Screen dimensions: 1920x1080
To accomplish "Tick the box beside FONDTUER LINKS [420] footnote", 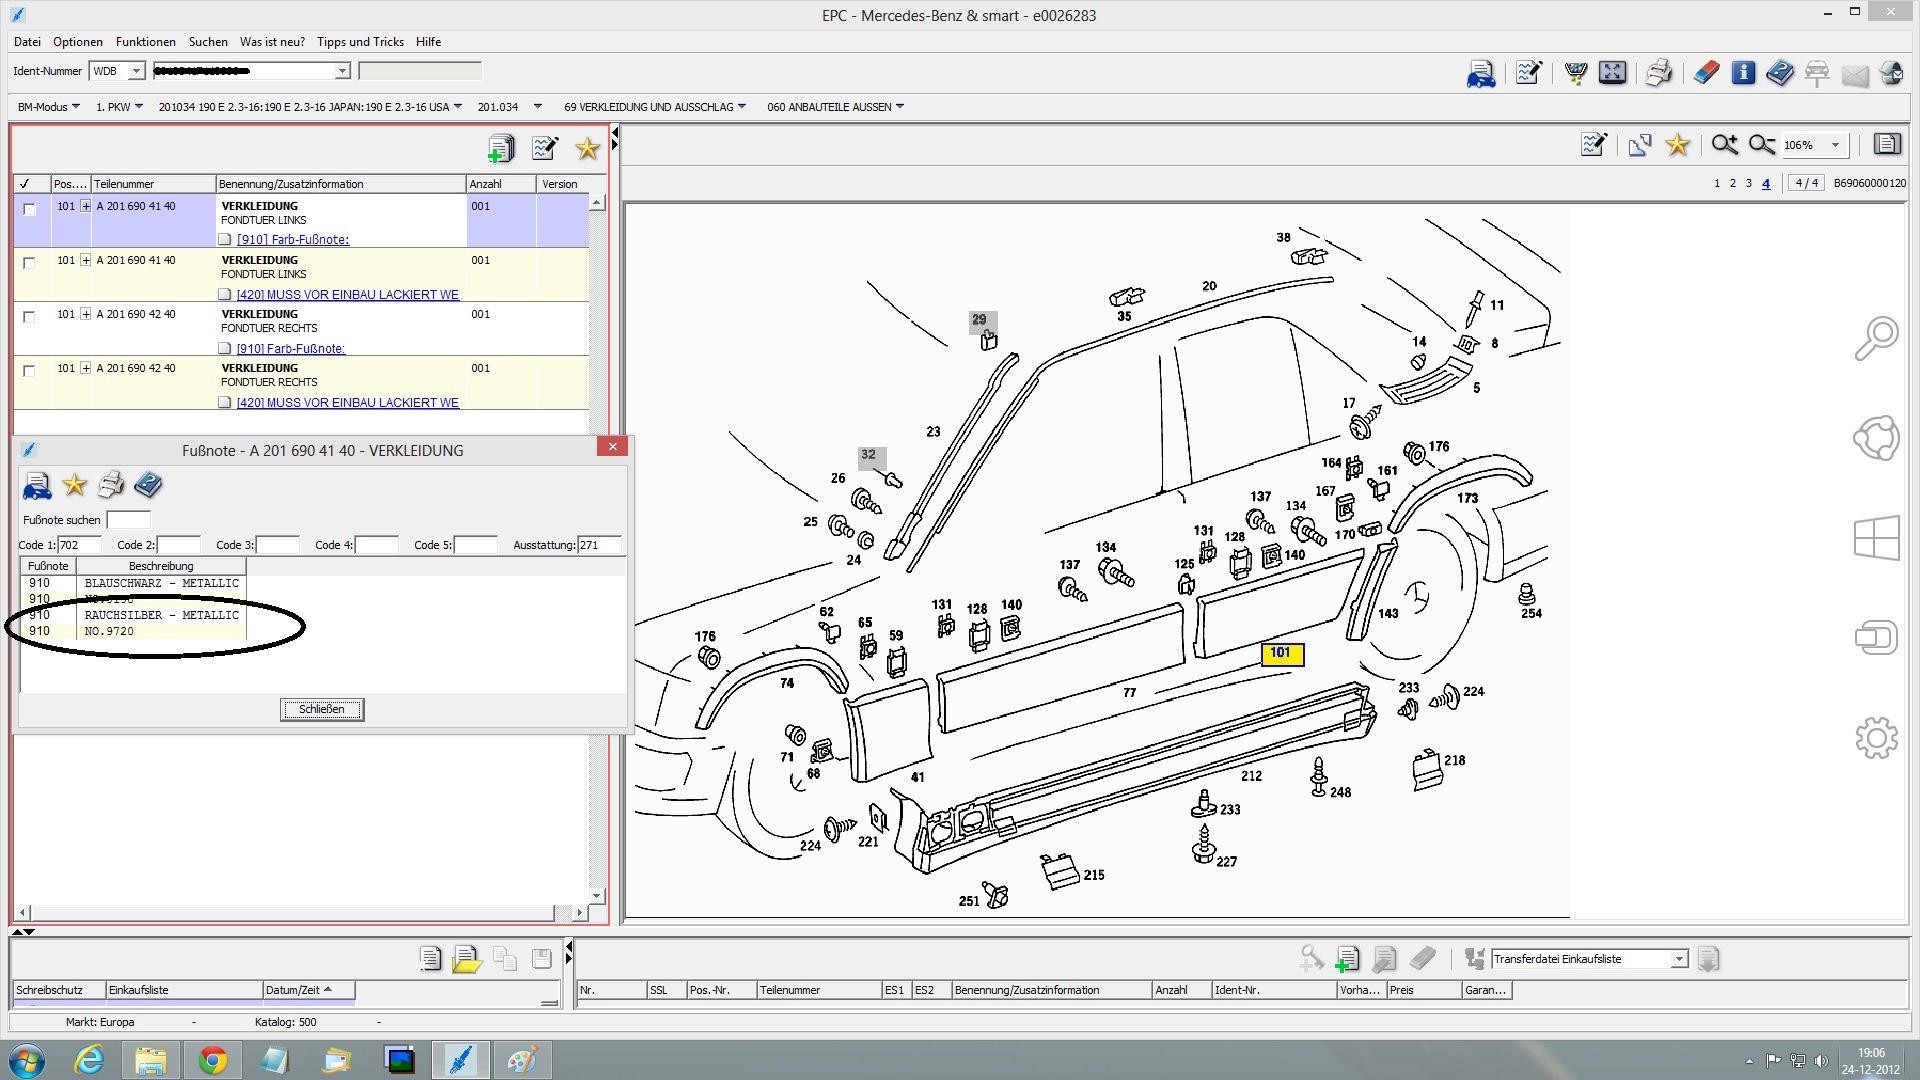I will (225, 295).
